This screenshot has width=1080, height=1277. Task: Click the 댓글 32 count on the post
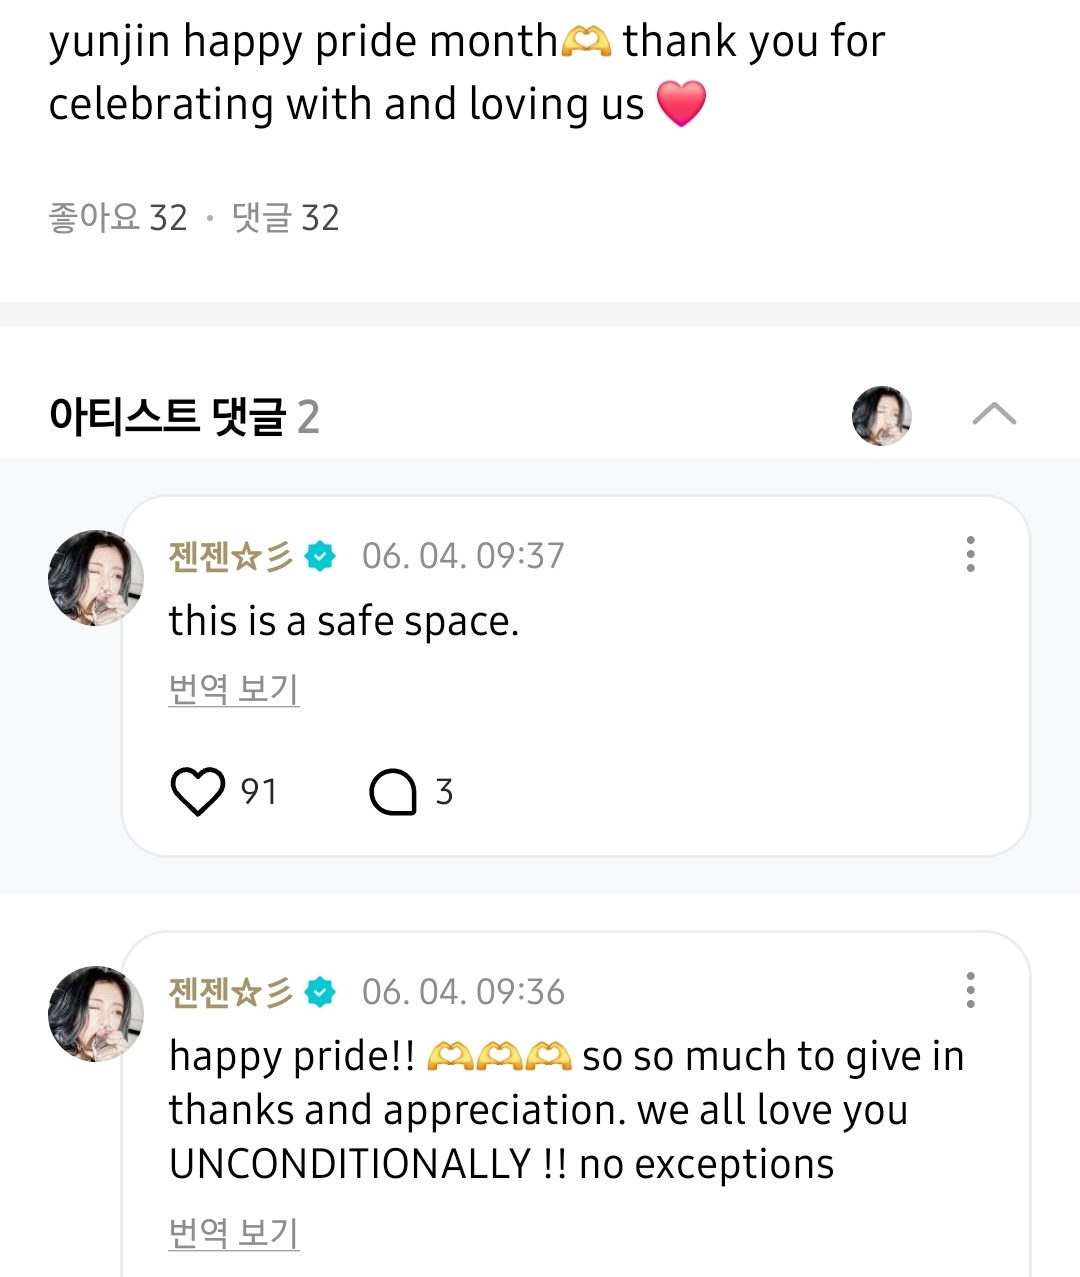[x=286, y=217]
